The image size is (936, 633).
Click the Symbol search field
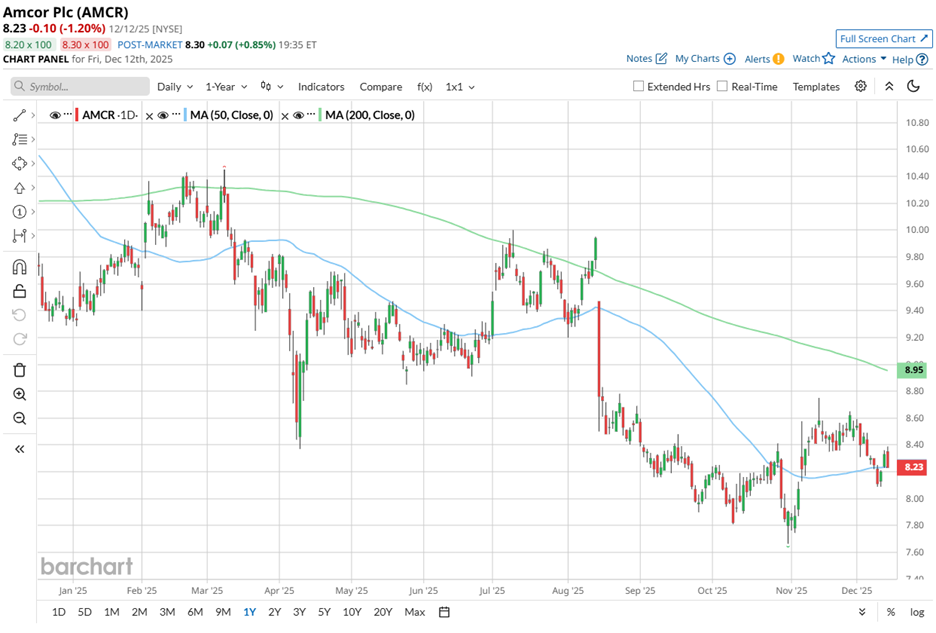[80, 87]
